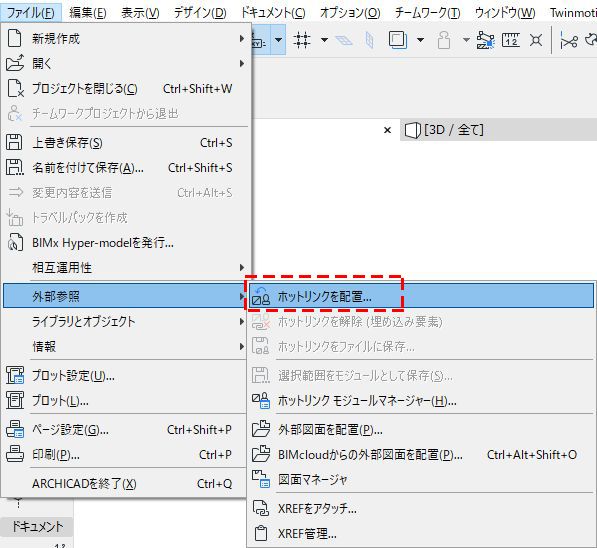597x548 pixels.
Task: Click the XREF管理 clipboard icon
Action: [261, 533]
